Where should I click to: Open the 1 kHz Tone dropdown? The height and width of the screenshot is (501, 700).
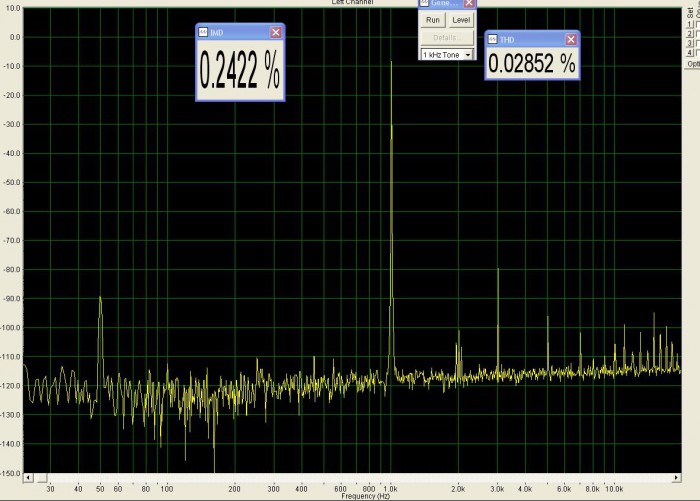(467, 54)
